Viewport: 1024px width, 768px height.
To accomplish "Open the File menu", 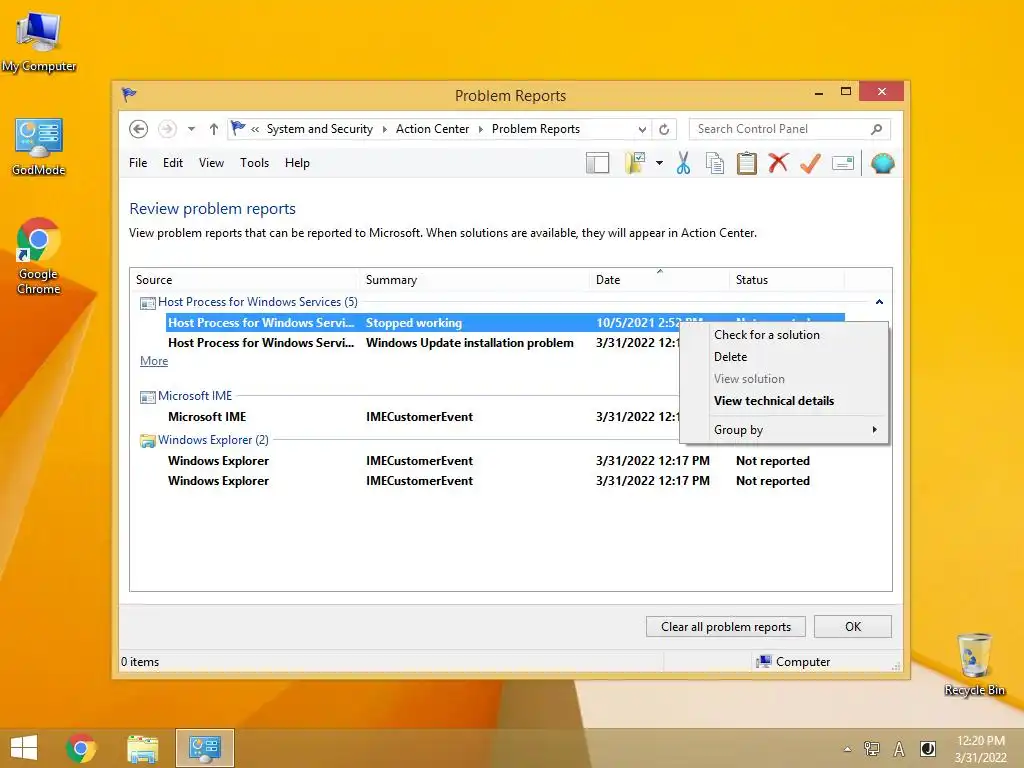I will click(x=138, y=163).
